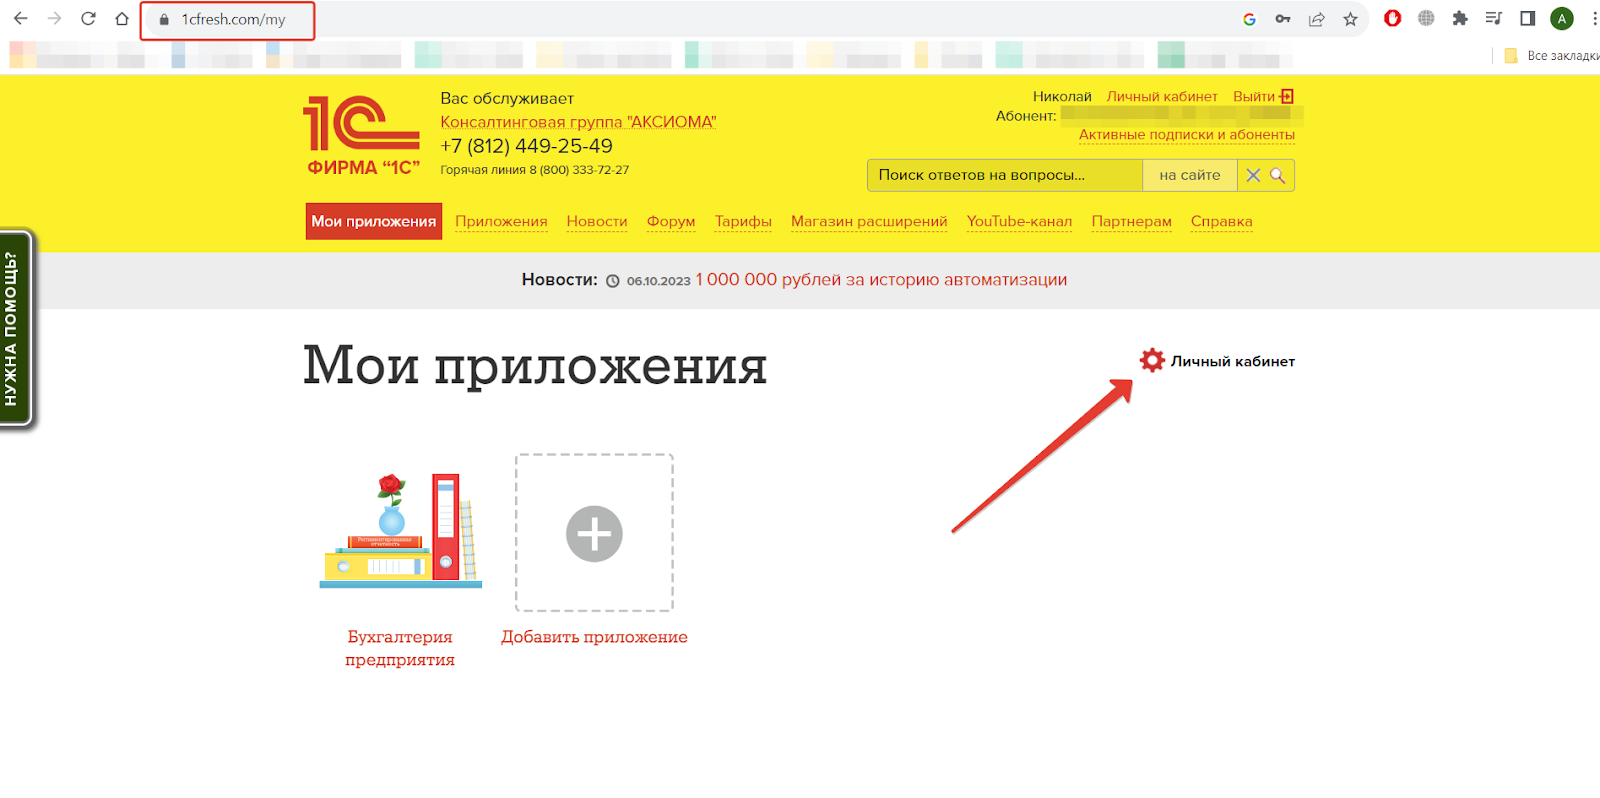Open the Opera red extension icon
Screen dimensions: 1600x798
[x=1392, y=18]
